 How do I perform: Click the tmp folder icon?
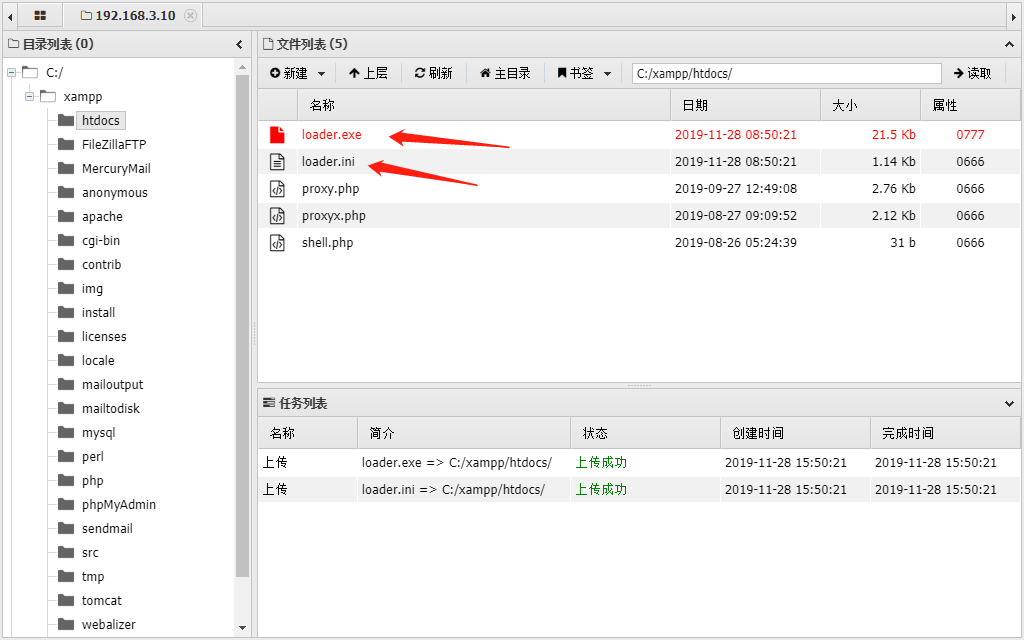coord(66,577)
